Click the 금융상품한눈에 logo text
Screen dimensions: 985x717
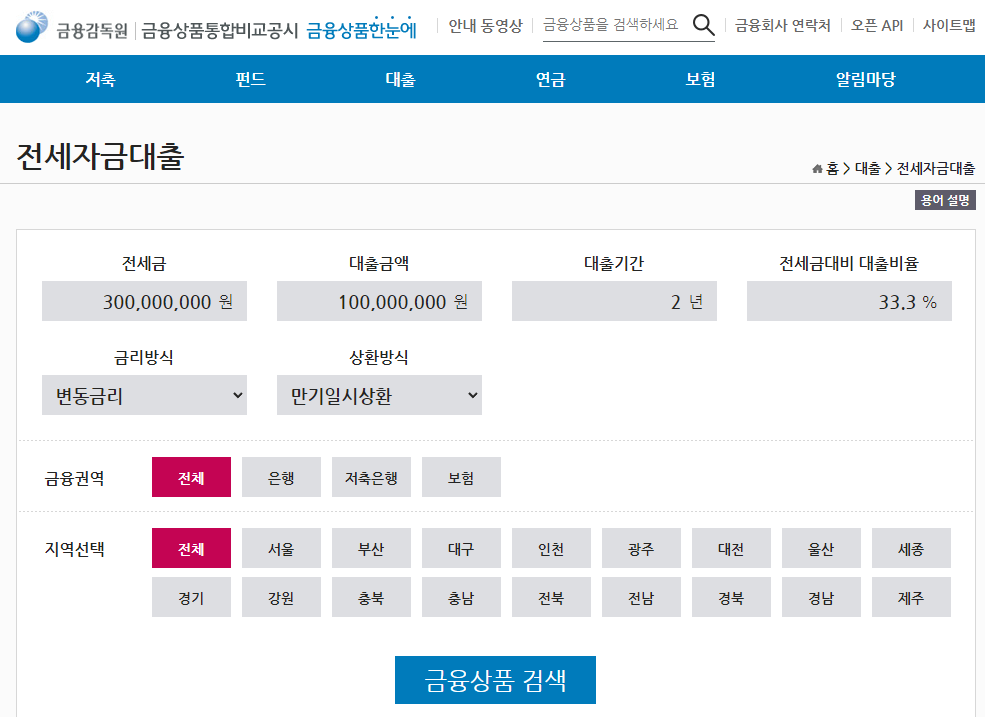pyautogui.click(x=361, y=29)
